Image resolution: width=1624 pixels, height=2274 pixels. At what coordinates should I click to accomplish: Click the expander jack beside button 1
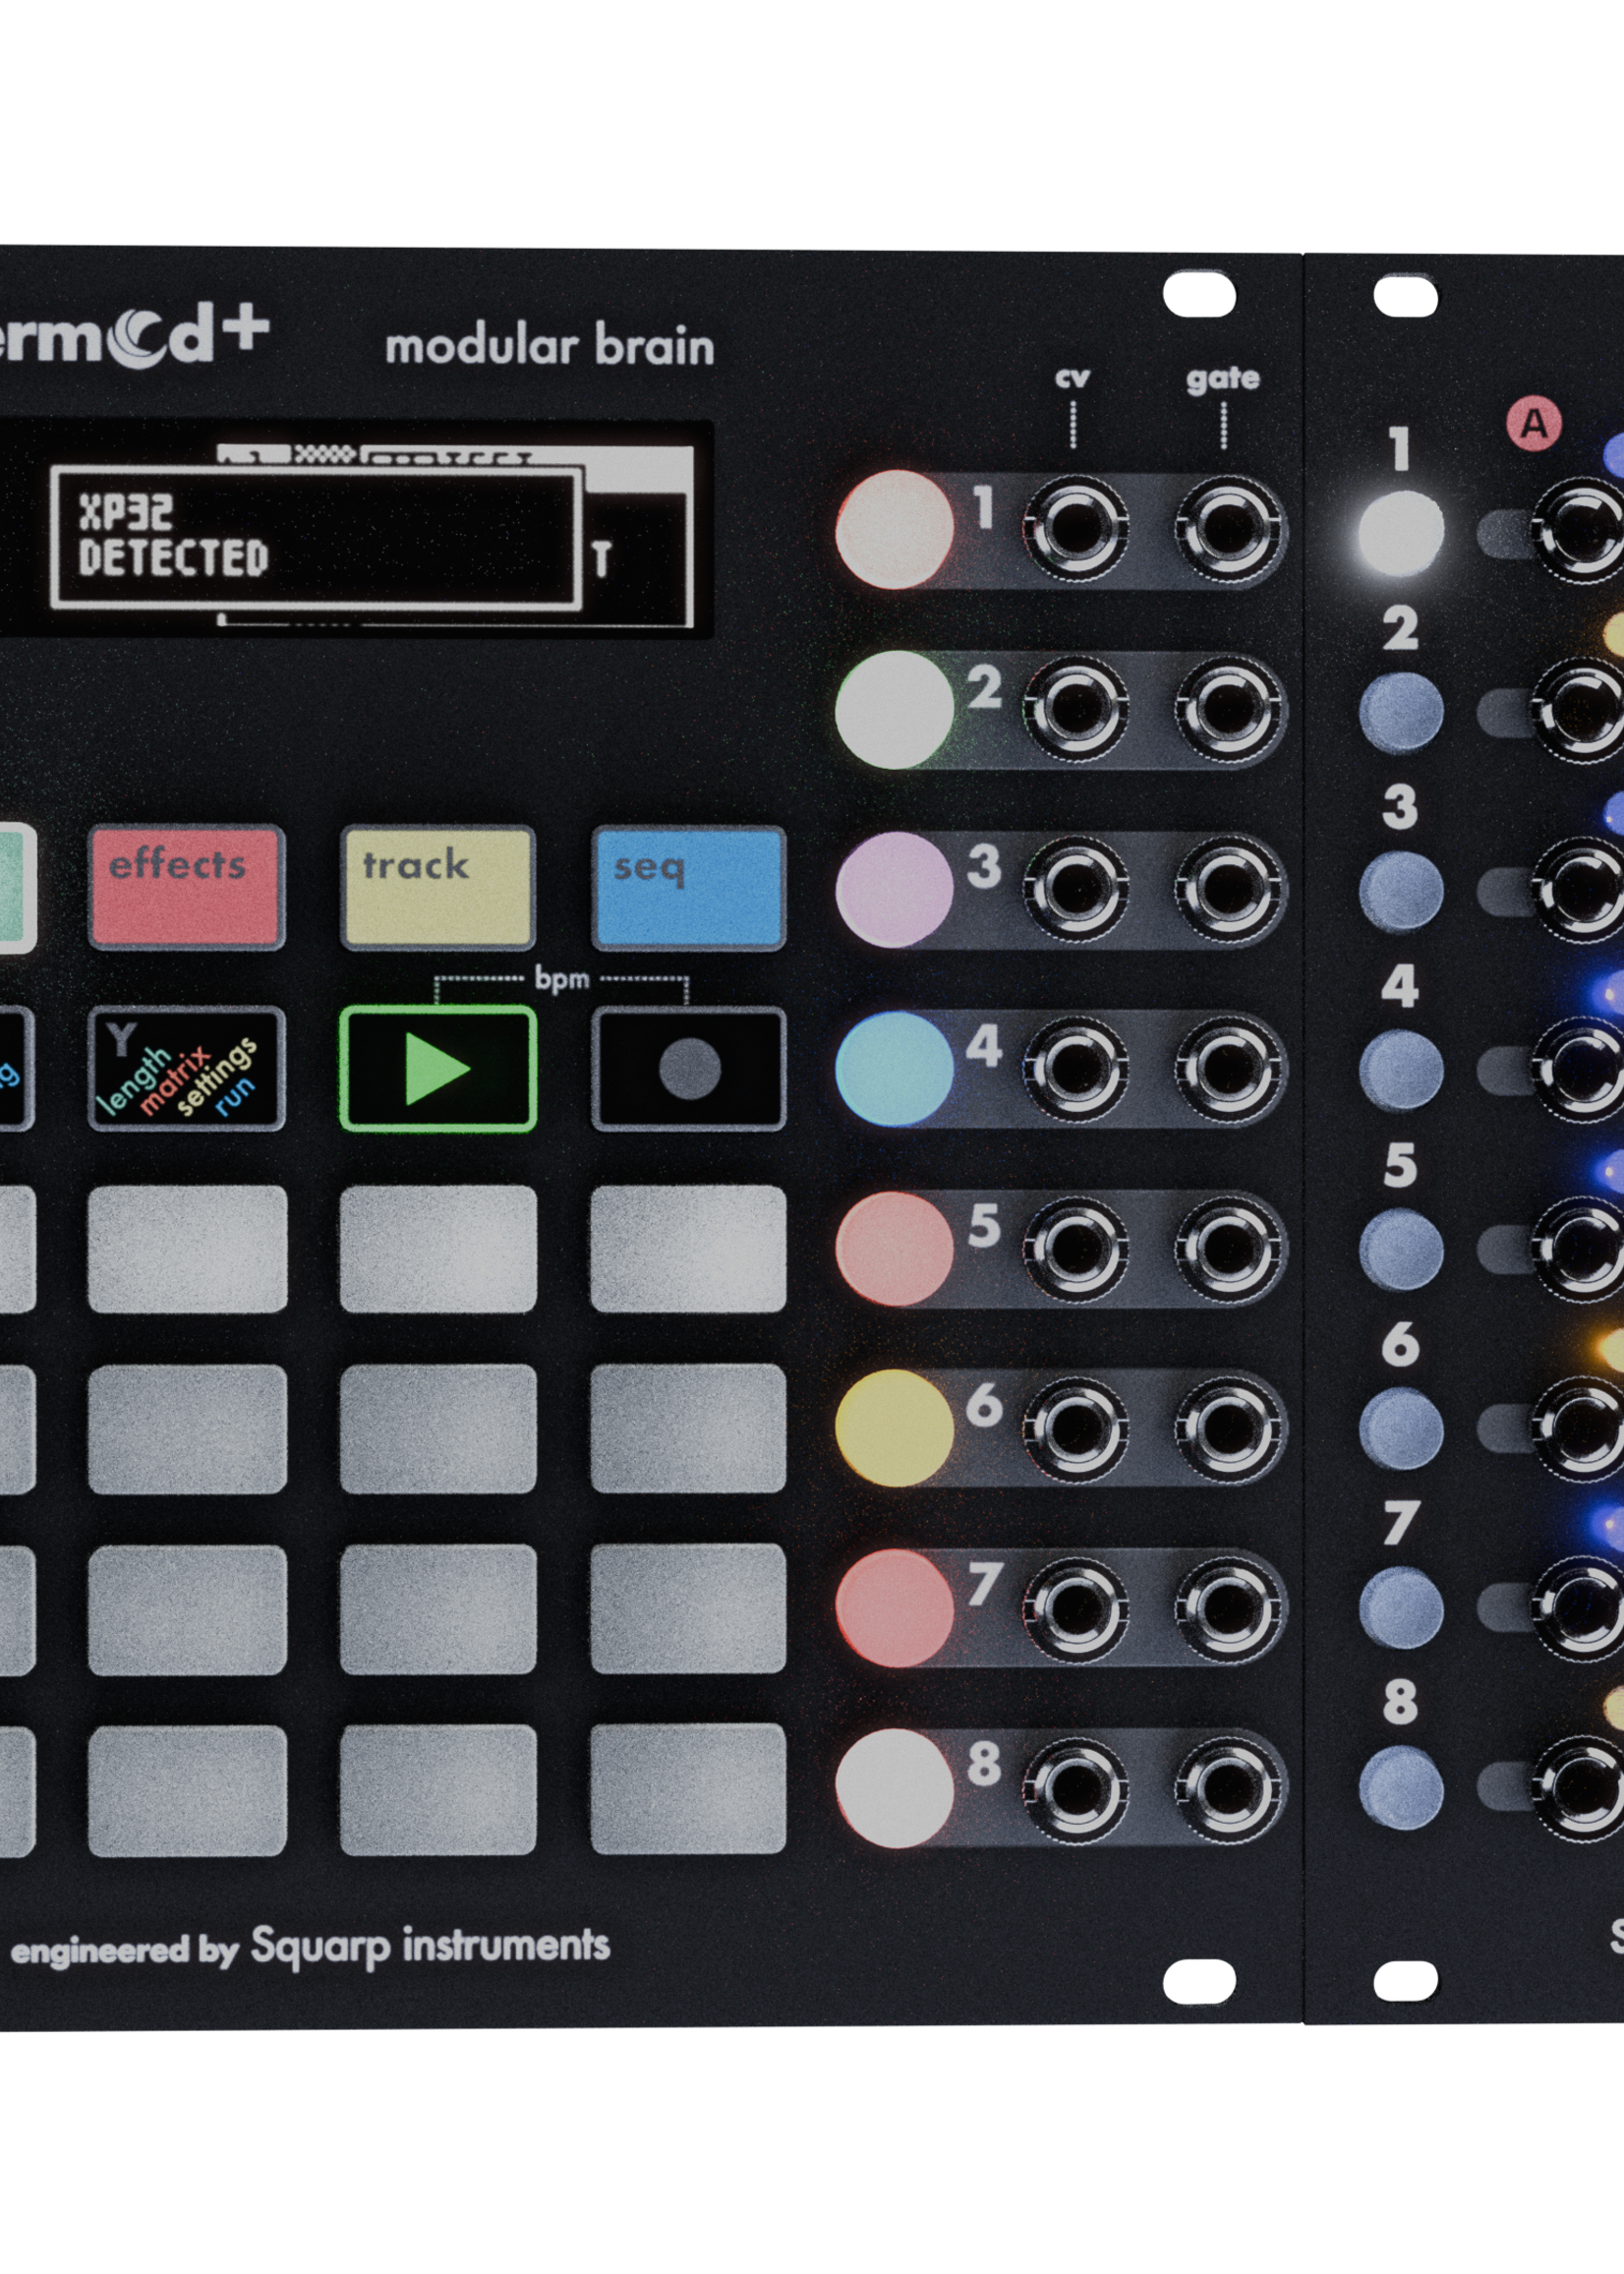click(x=1581, y=531)
